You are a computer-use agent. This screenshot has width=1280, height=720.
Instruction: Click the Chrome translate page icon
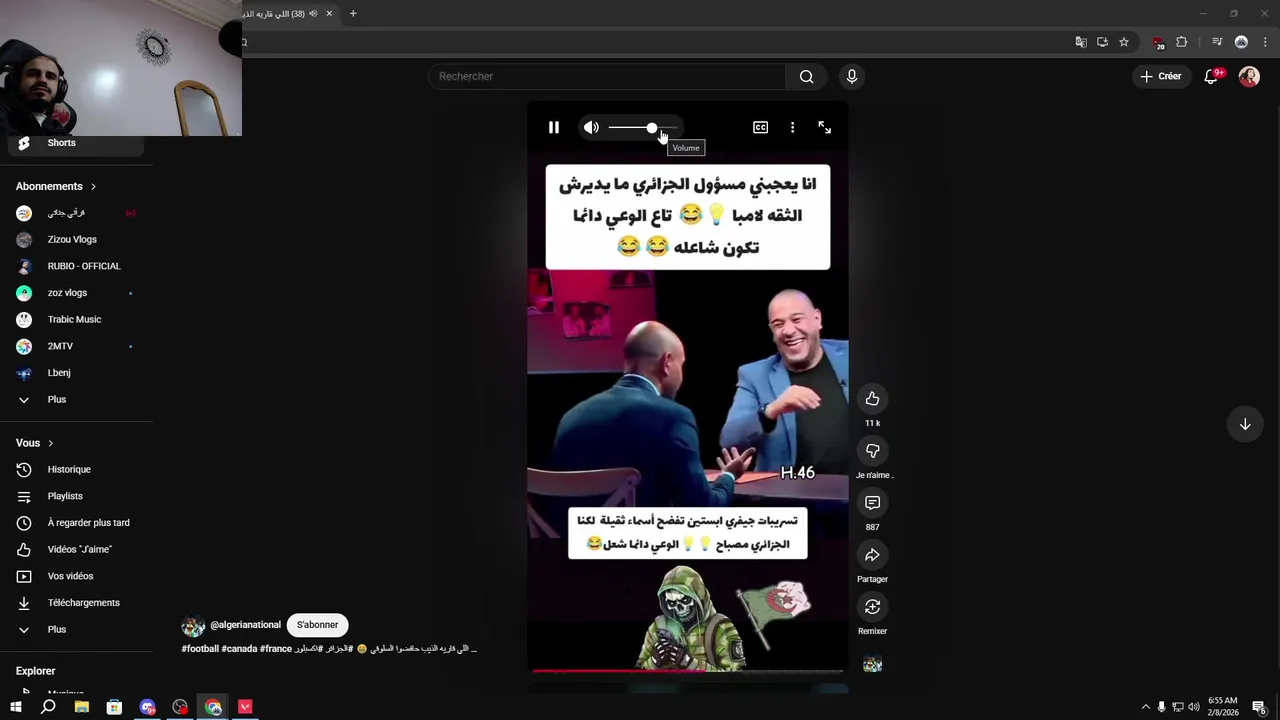[x=1081, y=42]
